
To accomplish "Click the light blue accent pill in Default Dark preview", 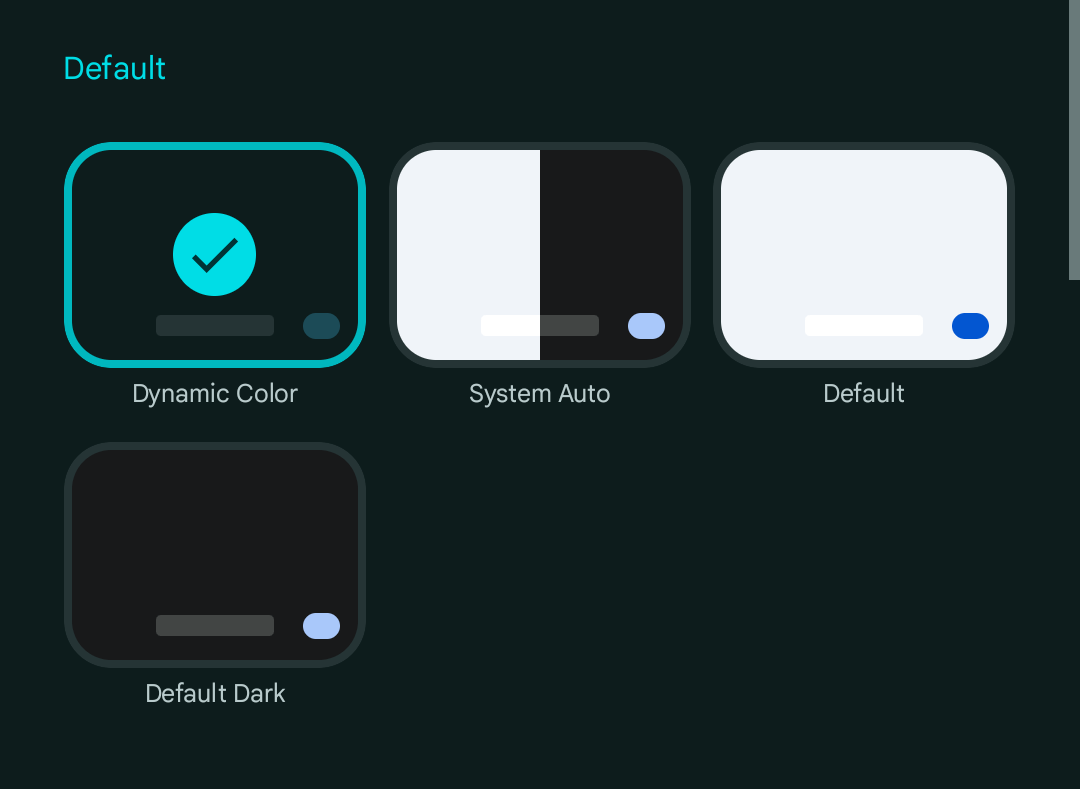I will [322, 626].
